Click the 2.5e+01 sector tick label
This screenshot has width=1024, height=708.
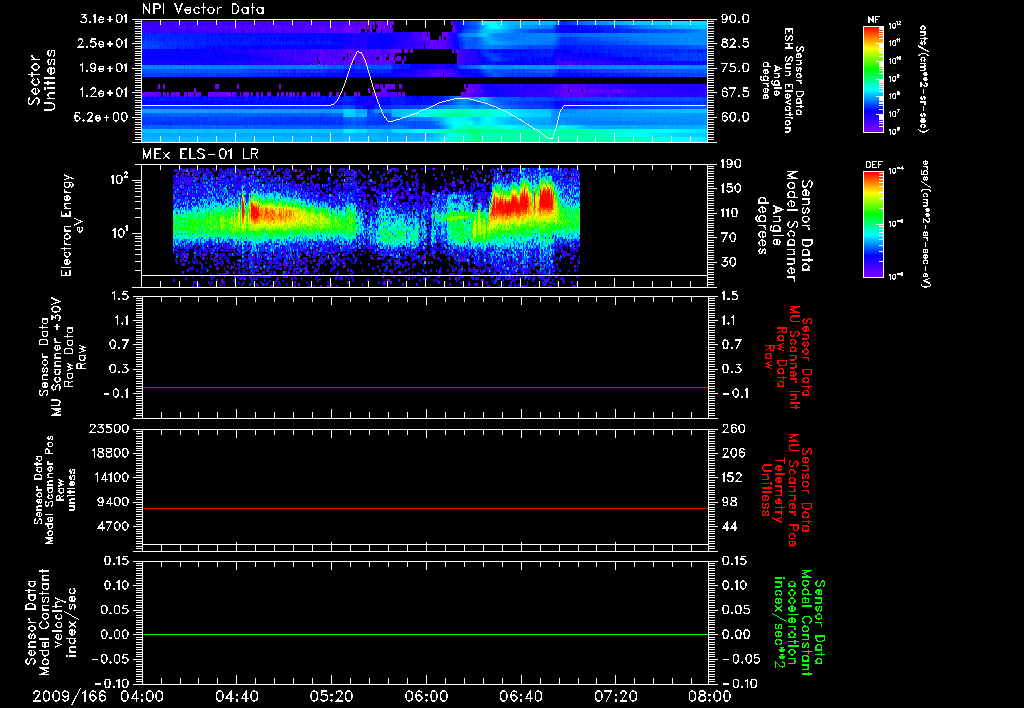pos(104,43)
